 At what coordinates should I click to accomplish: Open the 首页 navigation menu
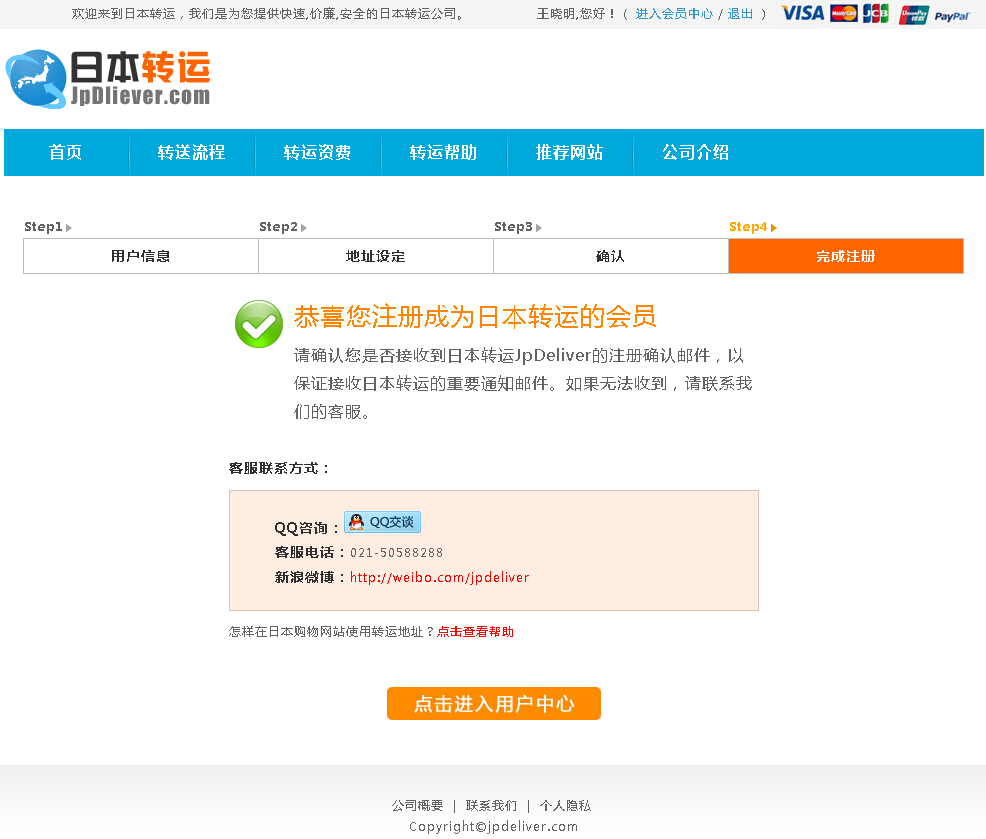point(66,152)
